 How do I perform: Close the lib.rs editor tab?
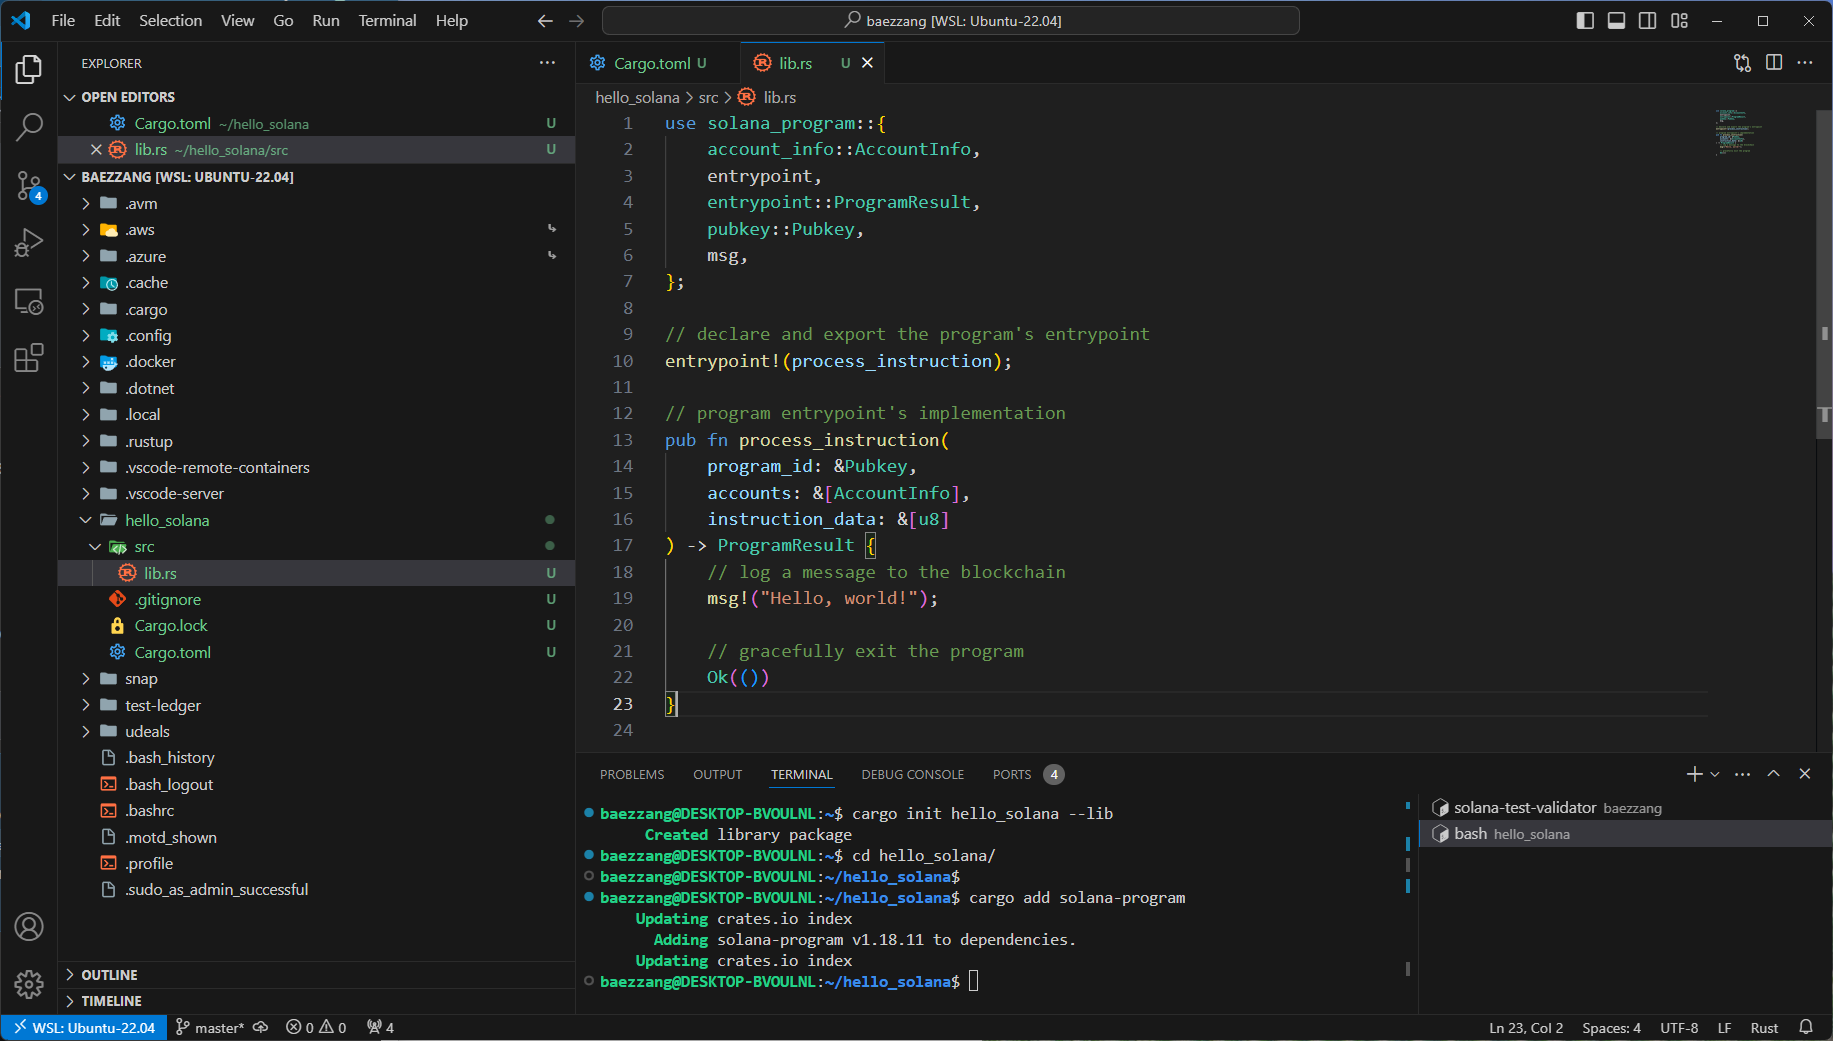click(x=868, y=63)
